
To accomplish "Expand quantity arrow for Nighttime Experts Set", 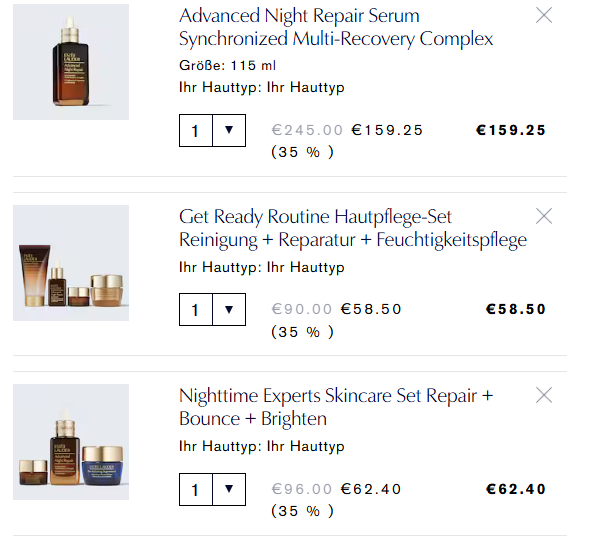I will point(229,489).
